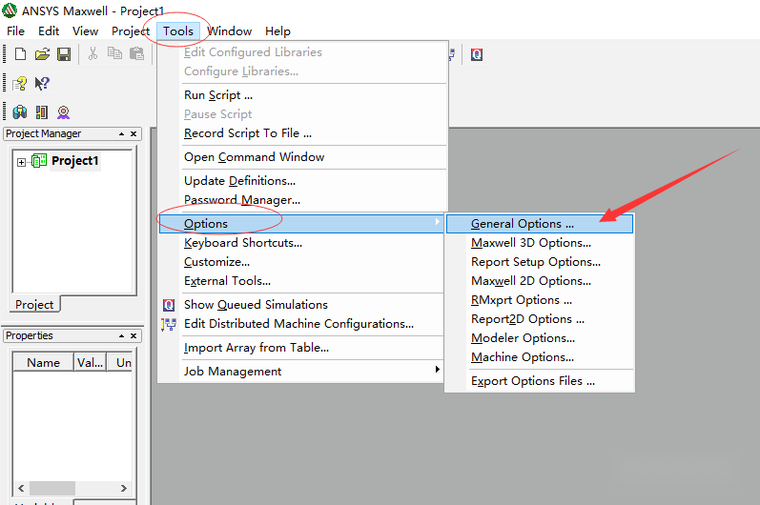Open the Window menu
760x505 pixels.
(x=229, y=31)
